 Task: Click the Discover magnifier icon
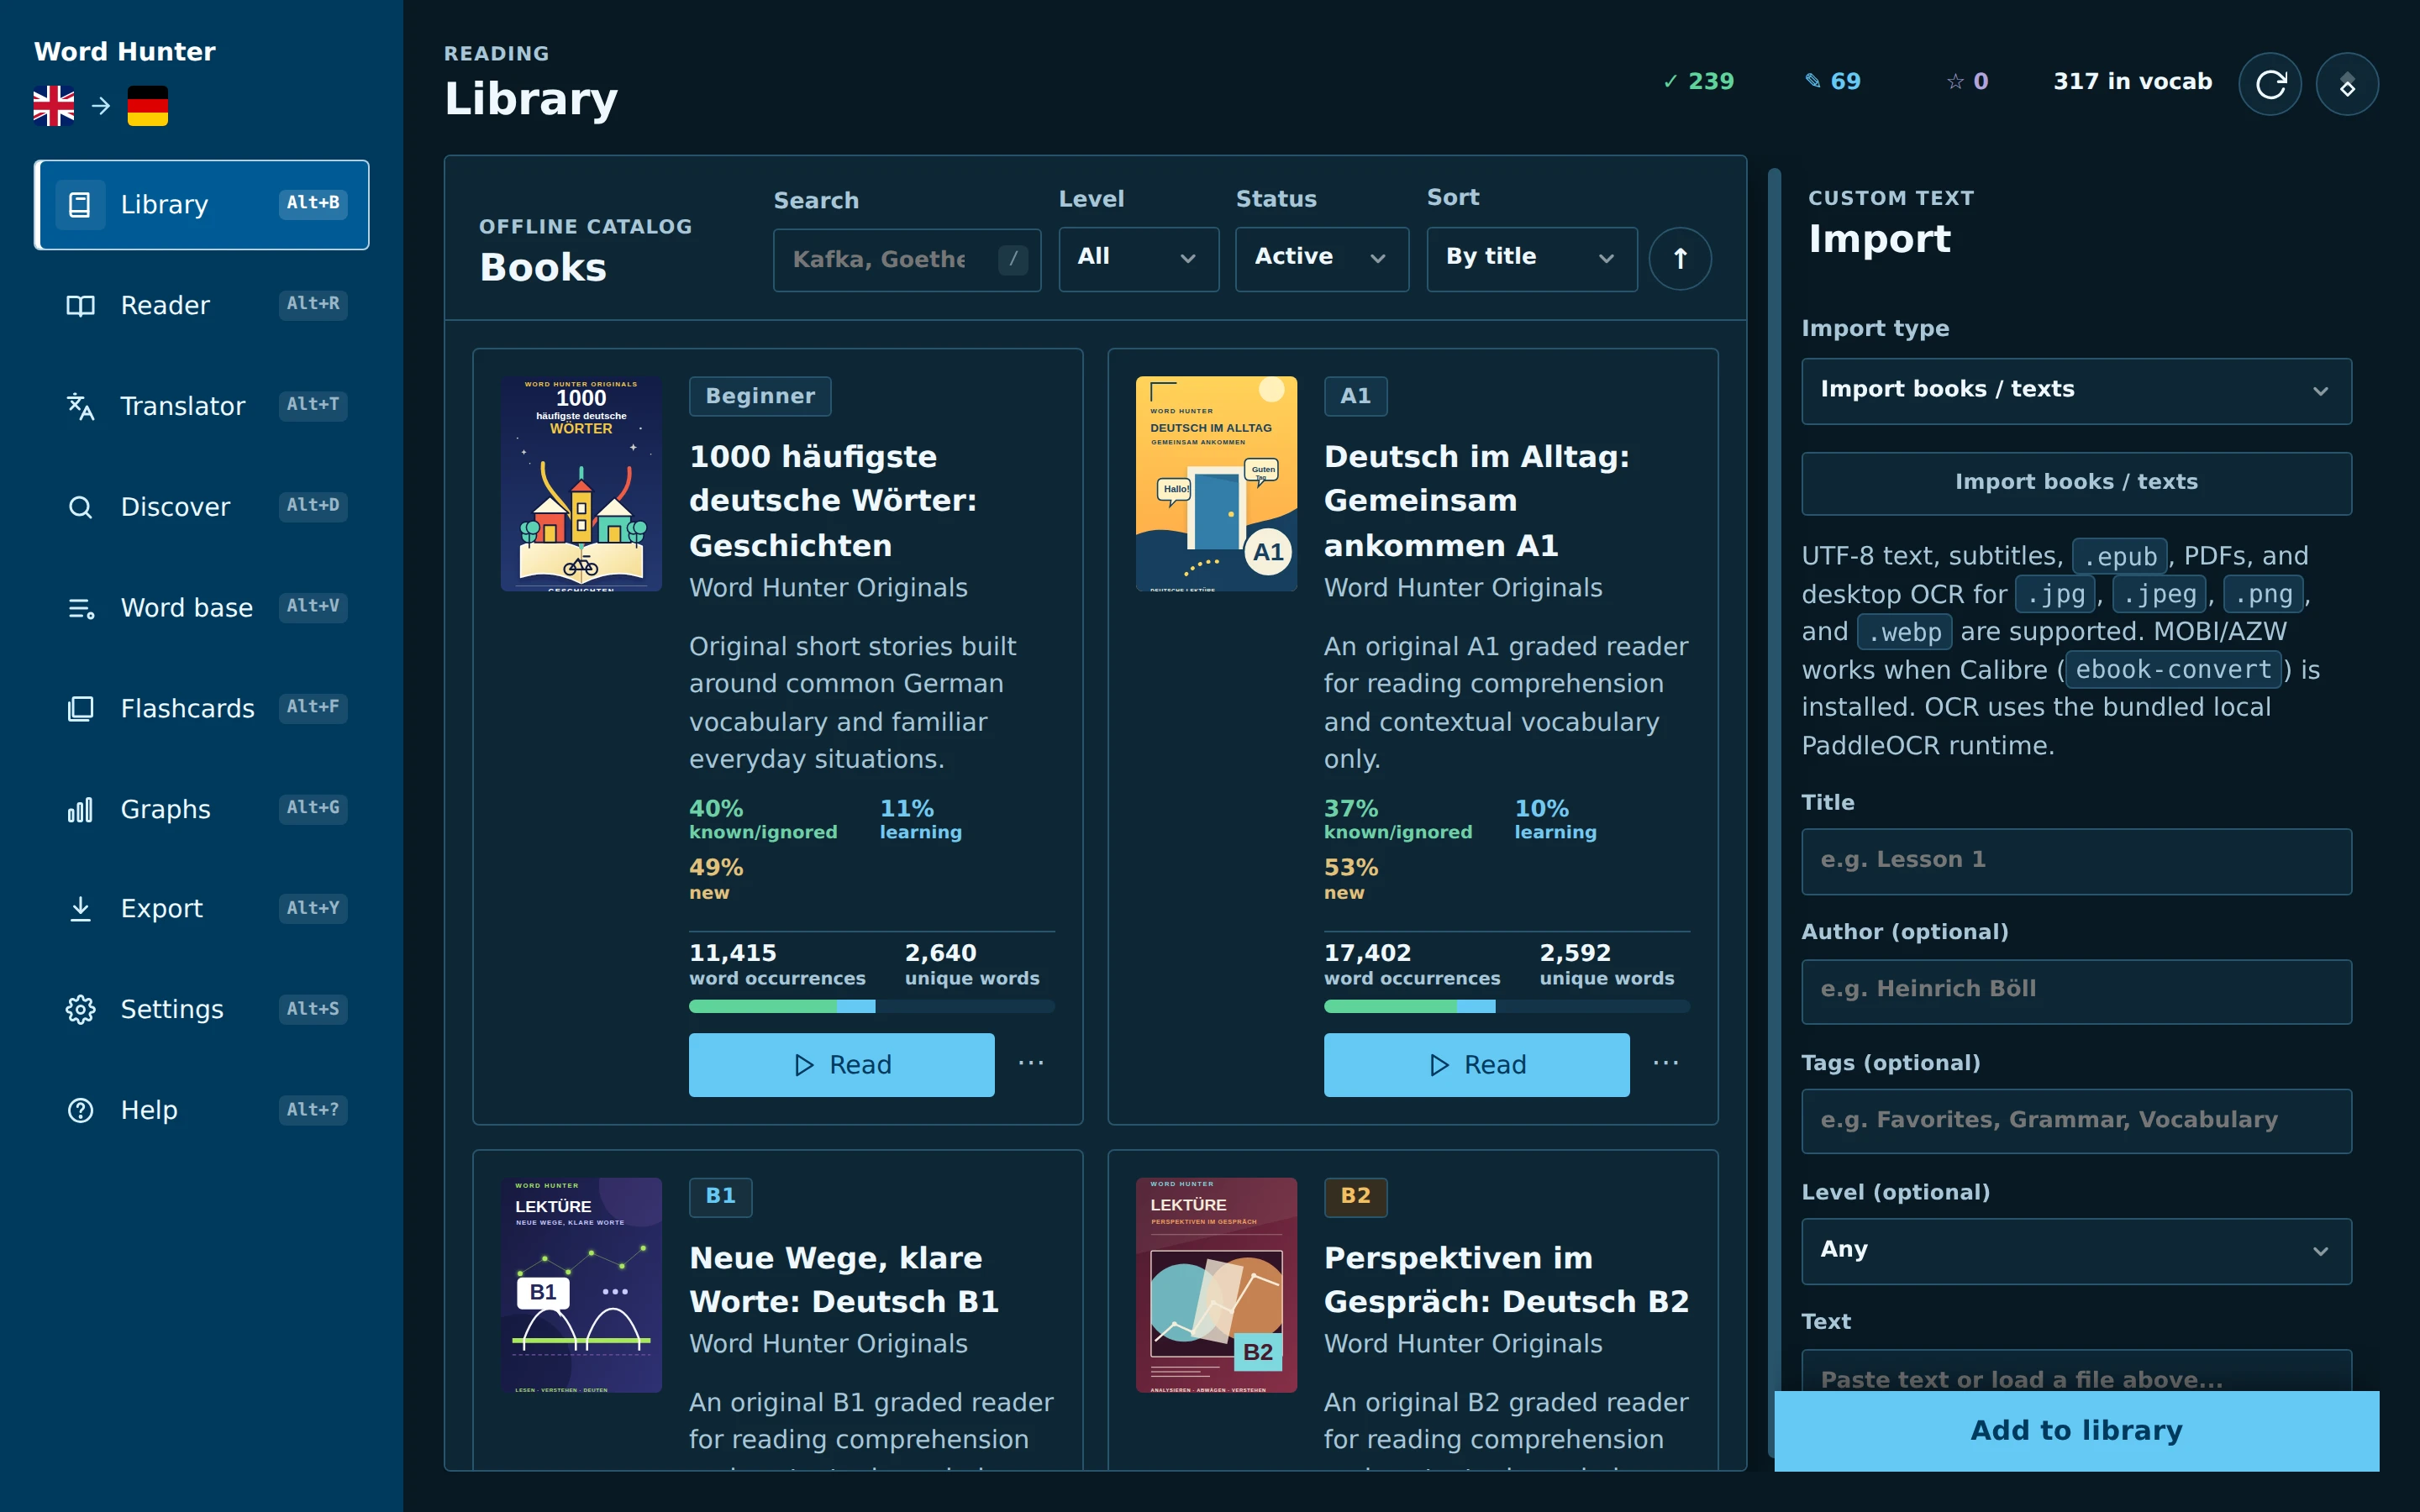pos(80,507)
